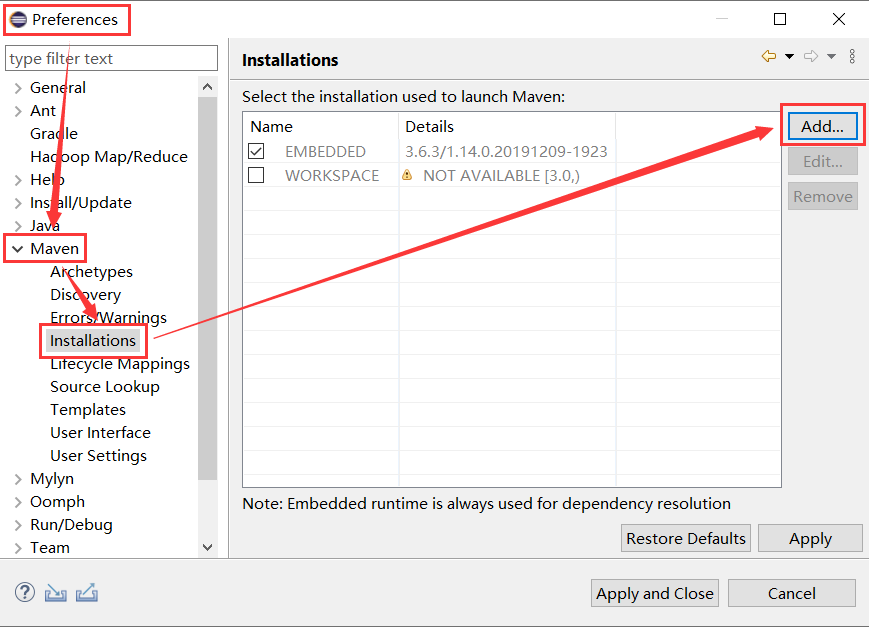
Task: Expand the Install/Update tree node
Action: (x=18, y=203)
